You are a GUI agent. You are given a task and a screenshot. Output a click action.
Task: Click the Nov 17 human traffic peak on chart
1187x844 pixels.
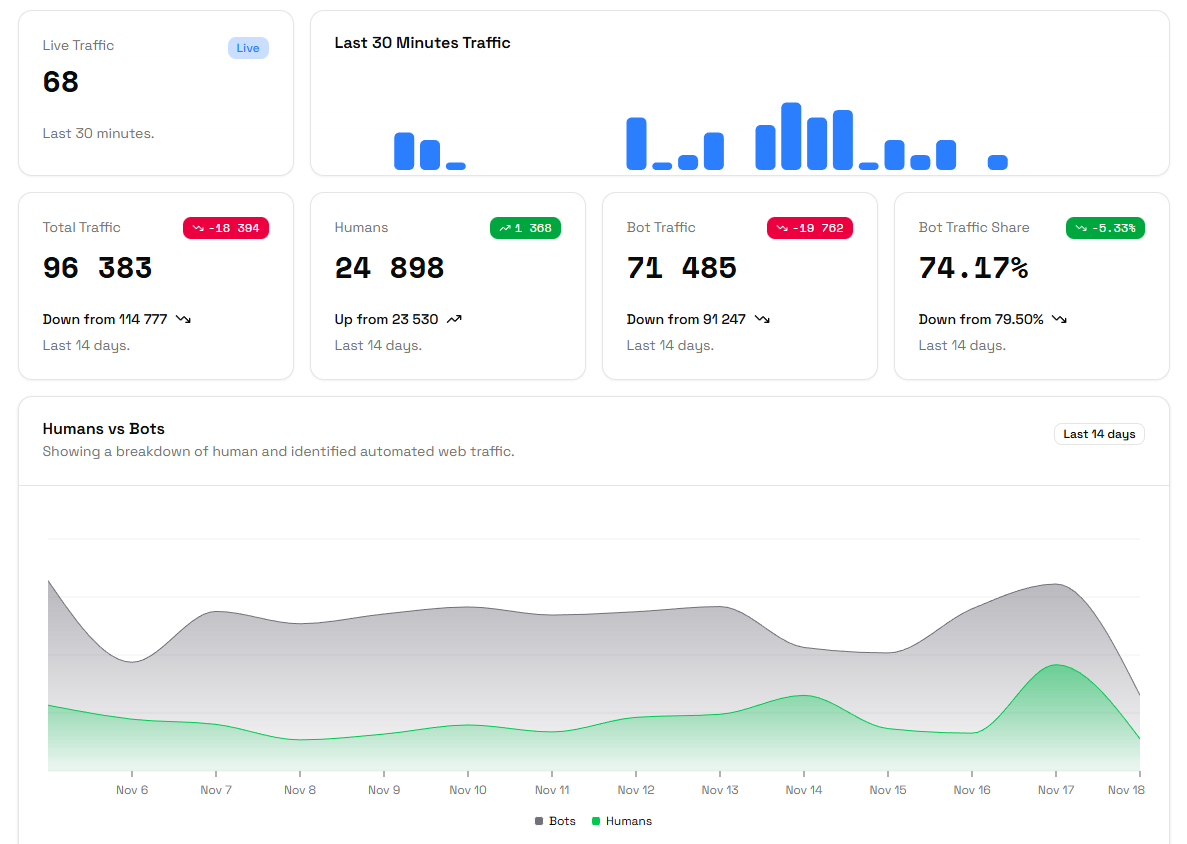click(1055, 666)
